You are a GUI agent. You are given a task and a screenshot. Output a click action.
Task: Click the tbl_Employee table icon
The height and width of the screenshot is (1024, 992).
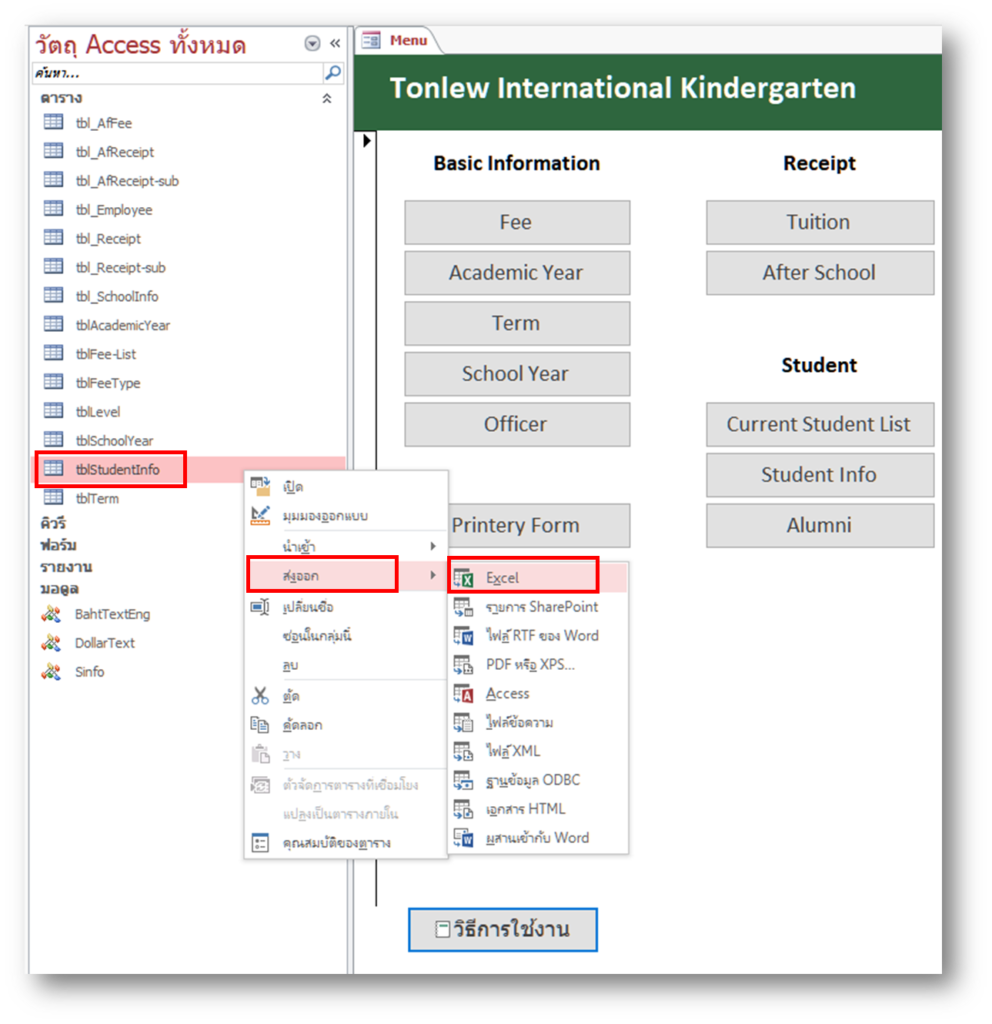[54, 210]
